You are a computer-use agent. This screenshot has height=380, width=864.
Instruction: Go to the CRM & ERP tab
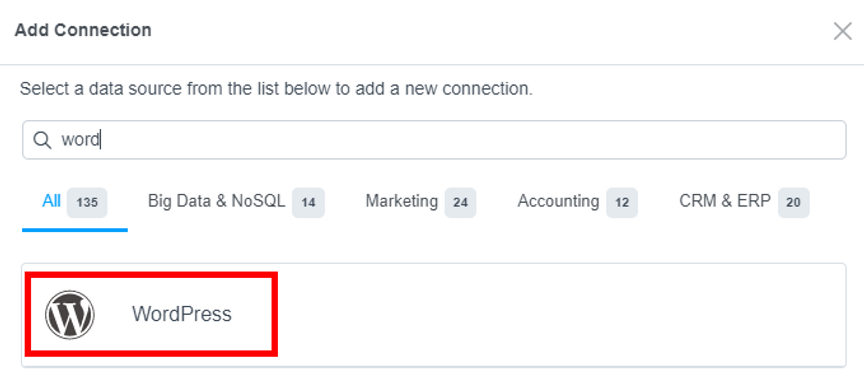[725, 202]
